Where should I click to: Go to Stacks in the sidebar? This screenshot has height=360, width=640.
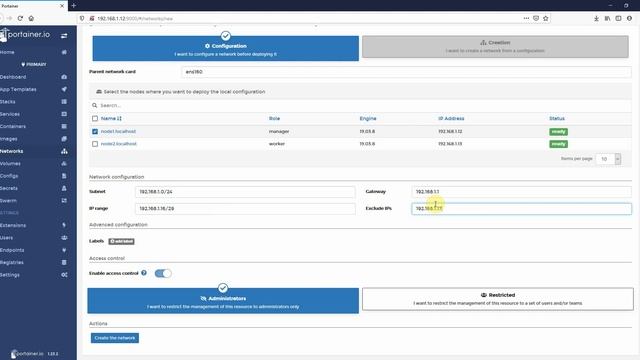pyautogui.click(x=8, y=102)
